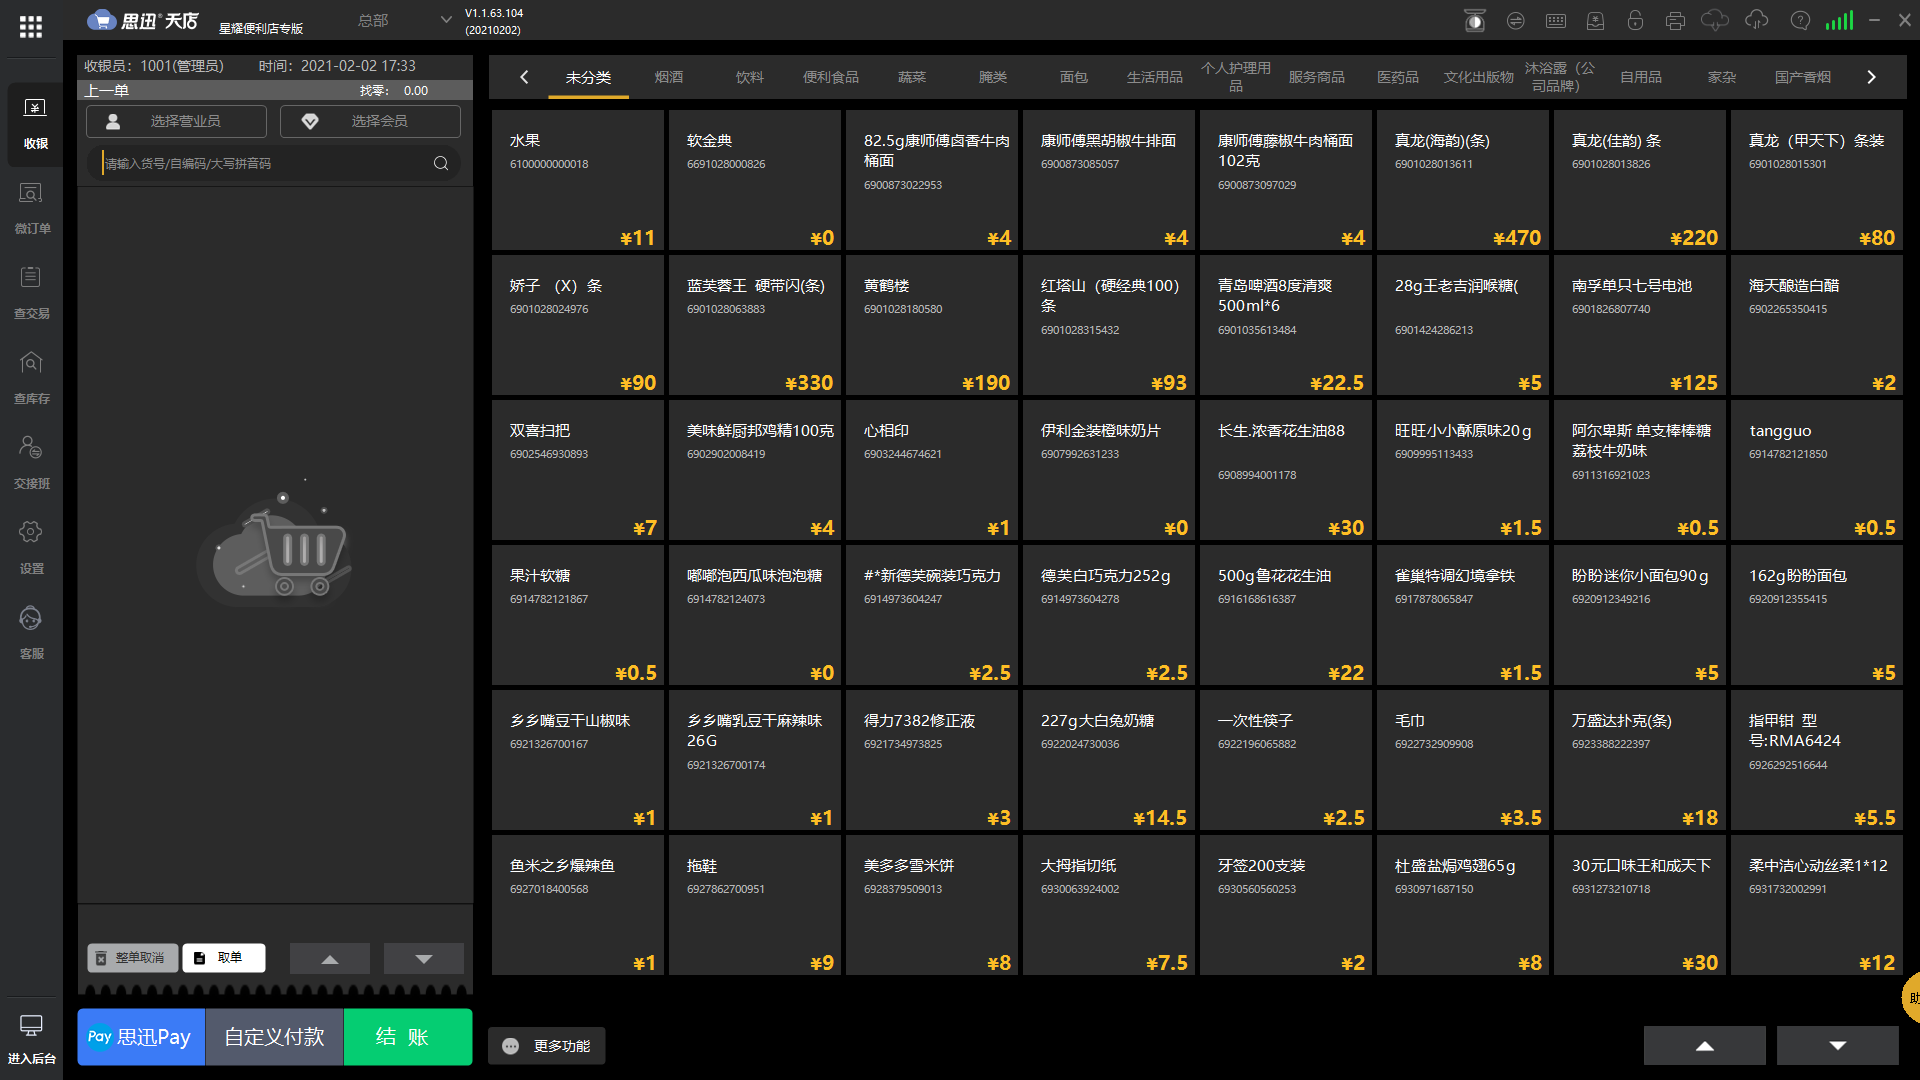Open the 查库存 inventory sidebar icon
The height and width of the screenshot is (1080, 1920).
coord(32,378)
